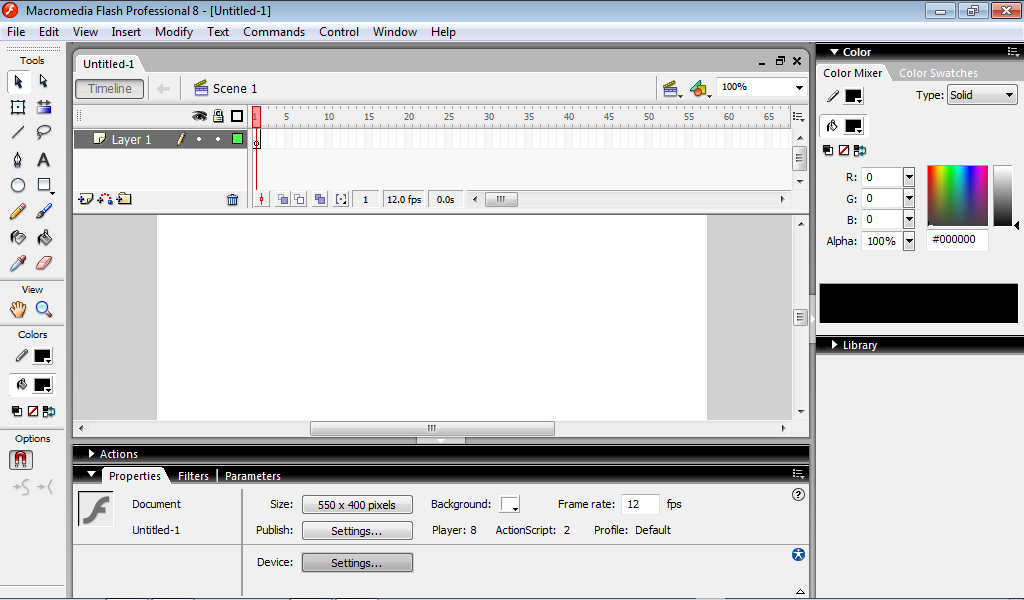The width and height of the screenshot is (1024, 600).
Task: Click Publish Settings button
Action: tap(357, 531)
